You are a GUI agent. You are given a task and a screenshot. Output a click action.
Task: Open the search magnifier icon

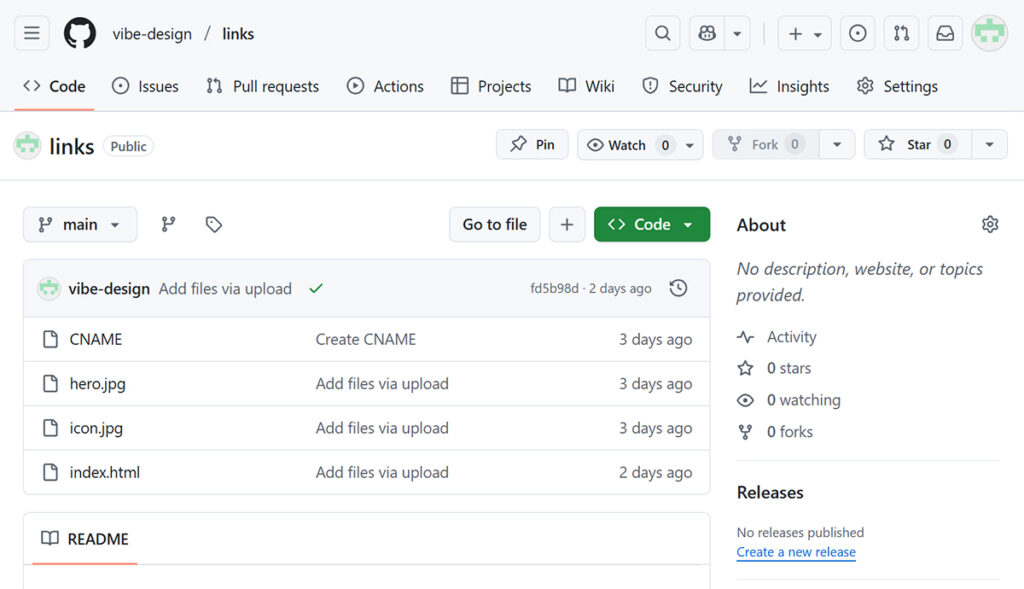click(x=662, y=34)
